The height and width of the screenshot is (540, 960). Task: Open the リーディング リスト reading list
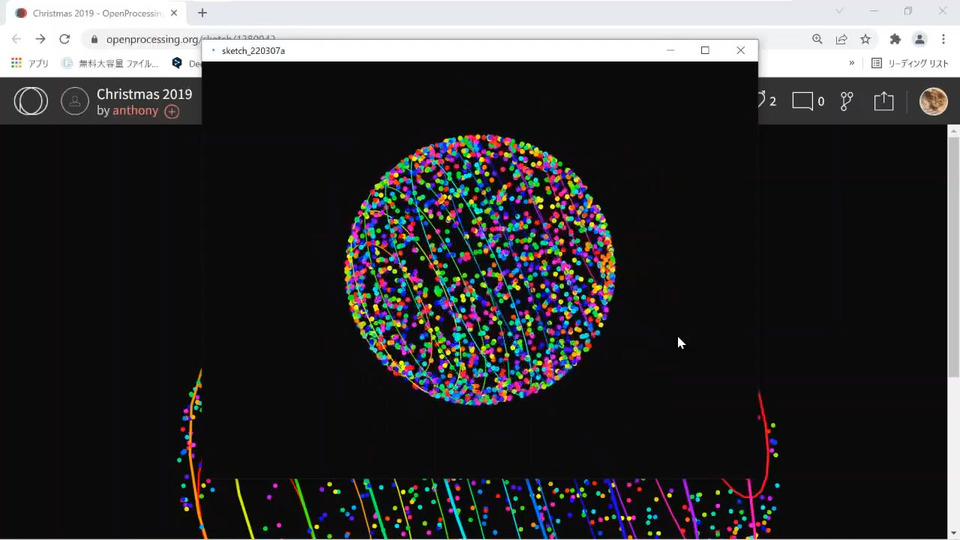click(910, 63)
